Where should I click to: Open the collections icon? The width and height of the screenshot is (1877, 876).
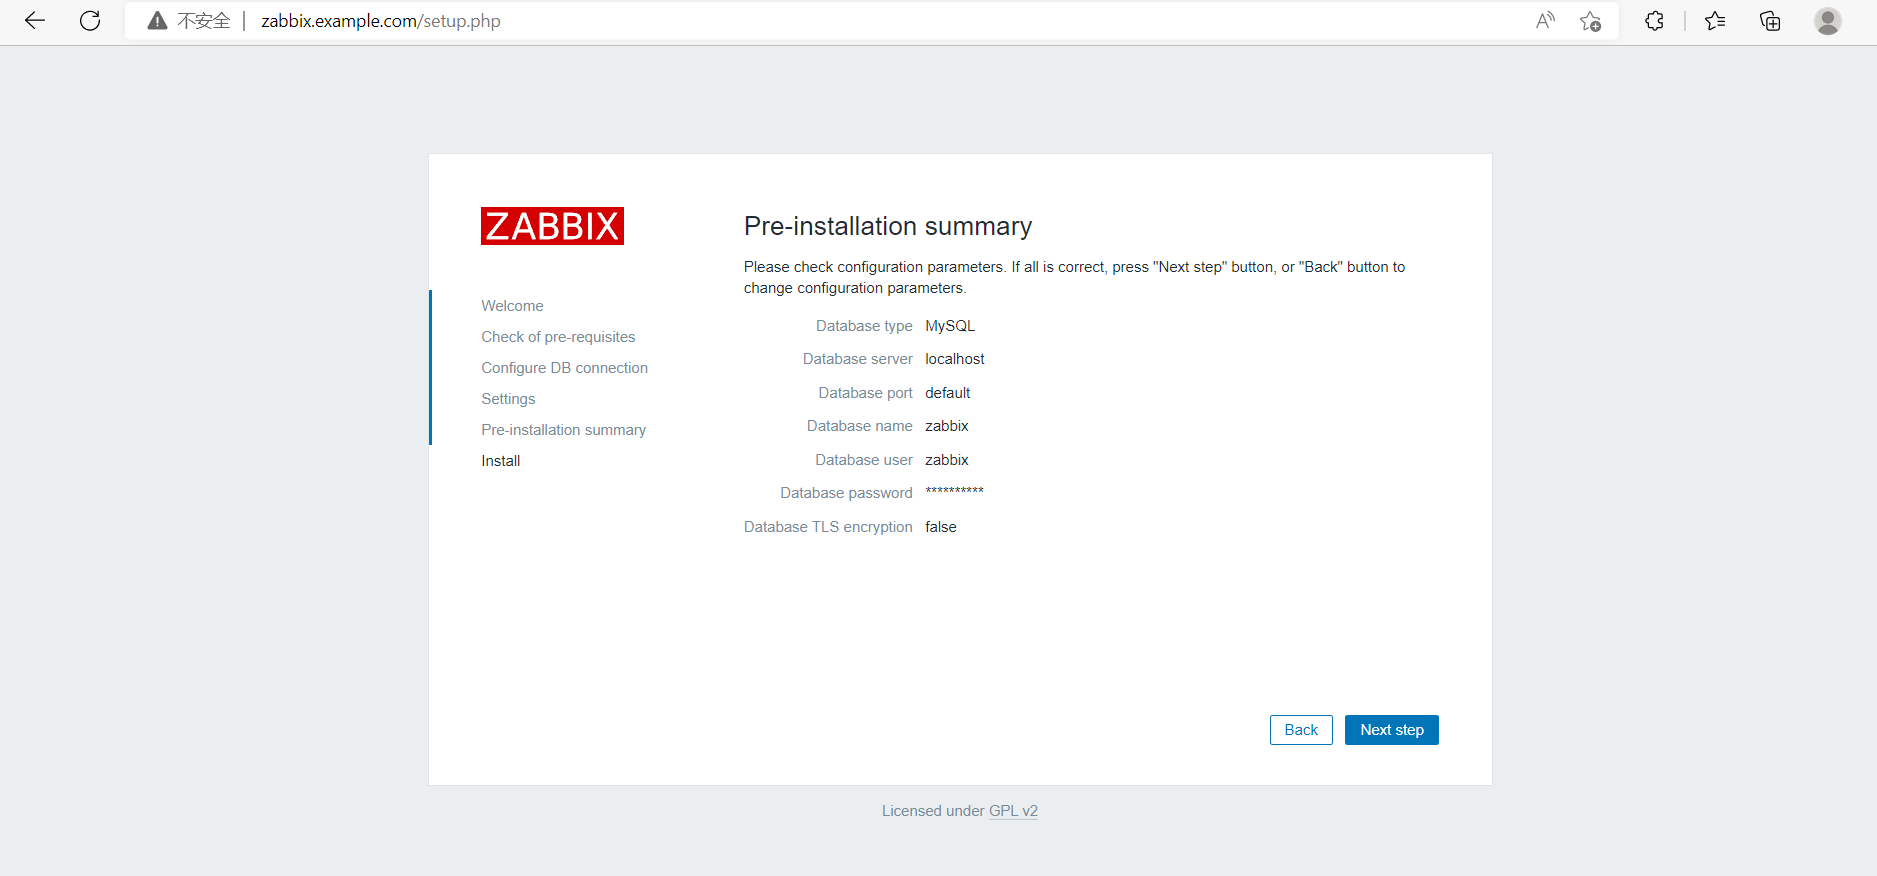pyautogui.click(x=1770, y=21)
